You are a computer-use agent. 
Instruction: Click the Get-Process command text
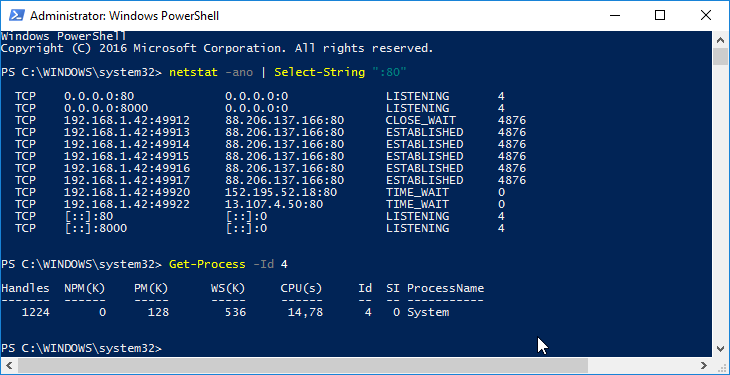pyautogui.click(x=207, y=264)
